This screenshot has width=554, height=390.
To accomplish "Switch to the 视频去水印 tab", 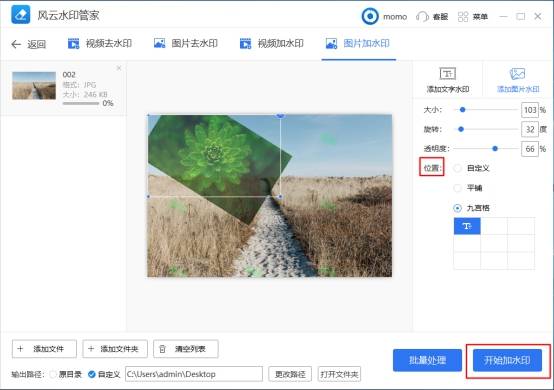I will click(100, 43).
